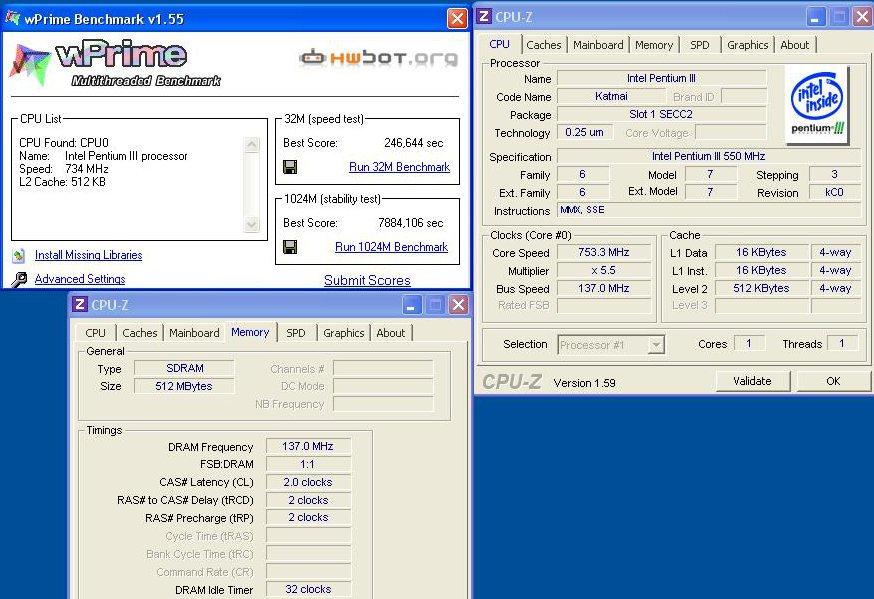
Task: Click the DRAM Idle Timer value 32 clocks
Action: pos(308,589)
